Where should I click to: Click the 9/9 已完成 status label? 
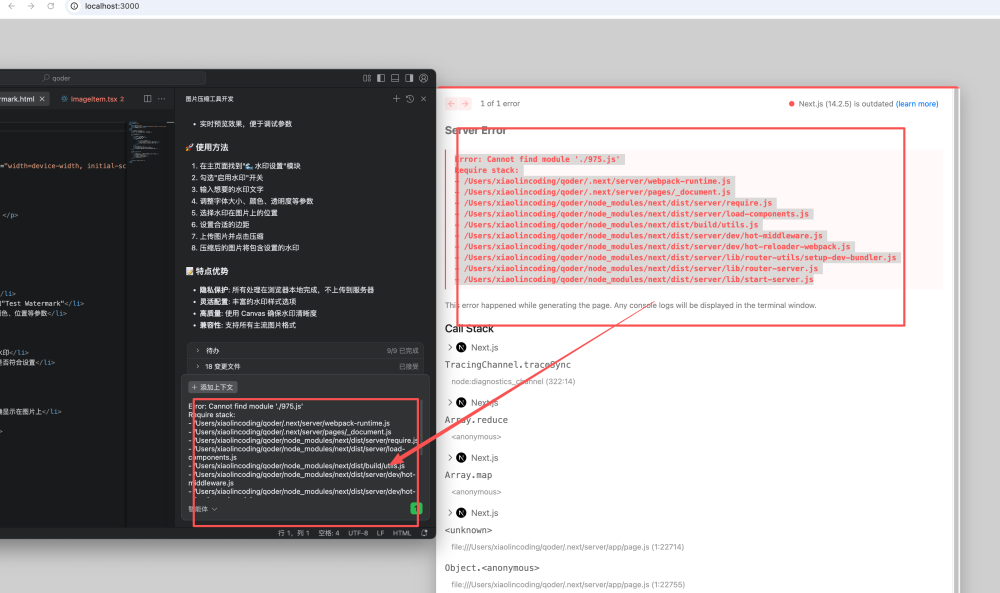[x=402, y=351]
